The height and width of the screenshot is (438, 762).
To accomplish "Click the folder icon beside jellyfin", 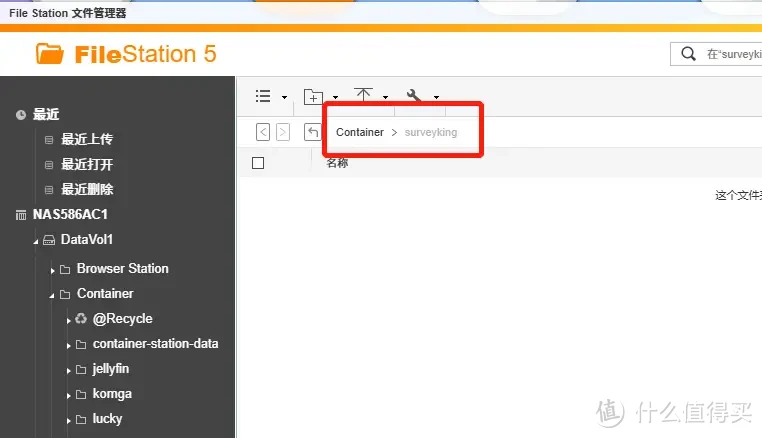I will point(81,370).
